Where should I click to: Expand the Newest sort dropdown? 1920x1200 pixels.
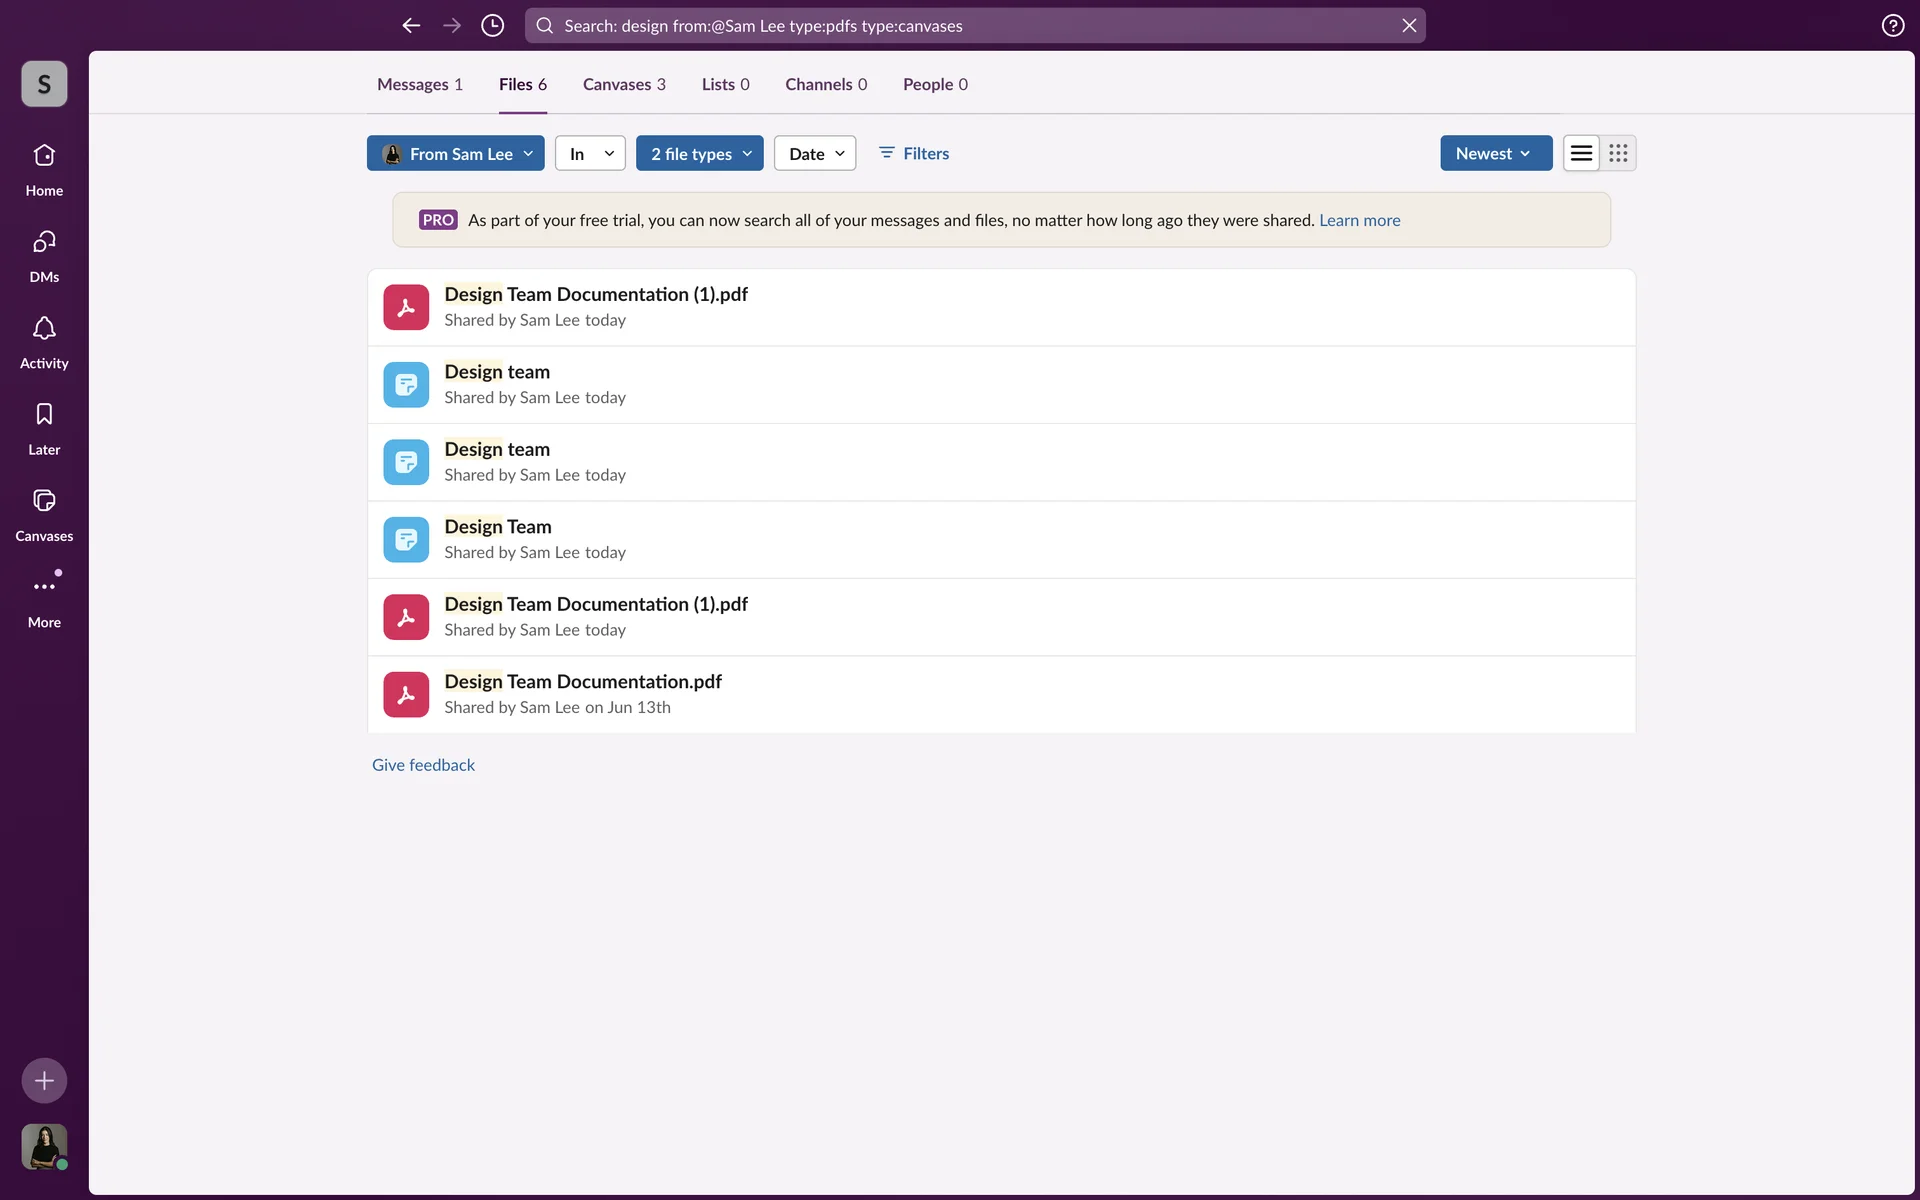coord(1495,153)
